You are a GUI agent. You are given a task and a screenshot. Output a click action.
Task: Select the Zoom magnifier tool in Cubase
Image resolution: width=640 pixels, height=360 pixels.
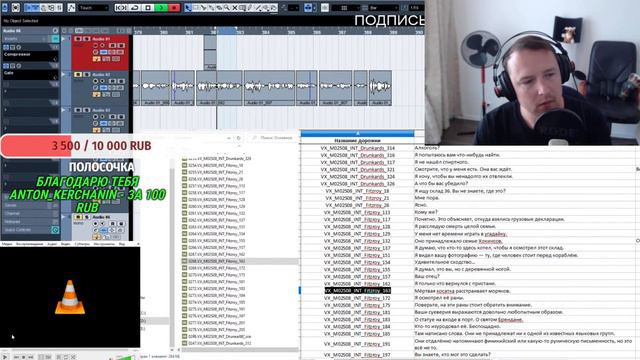[227, 8]
